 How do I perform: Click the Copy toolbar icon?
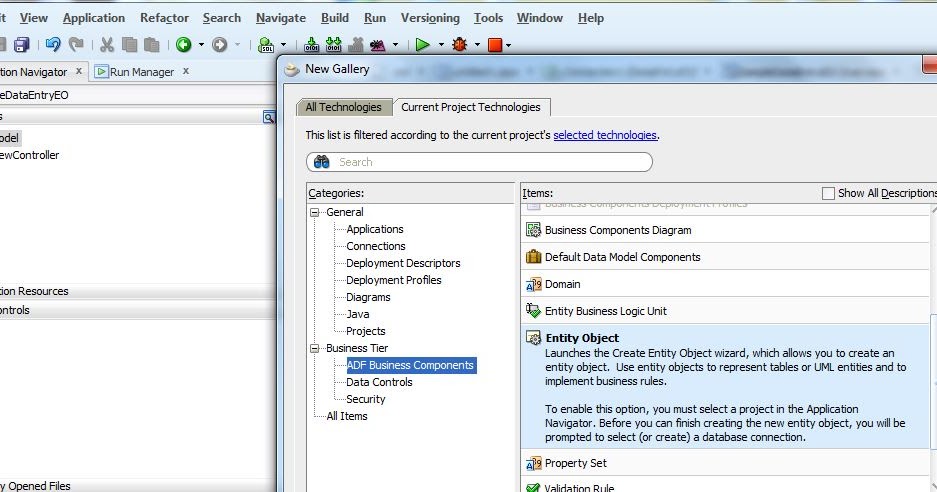pyautogui.click(x=129, y=45)
